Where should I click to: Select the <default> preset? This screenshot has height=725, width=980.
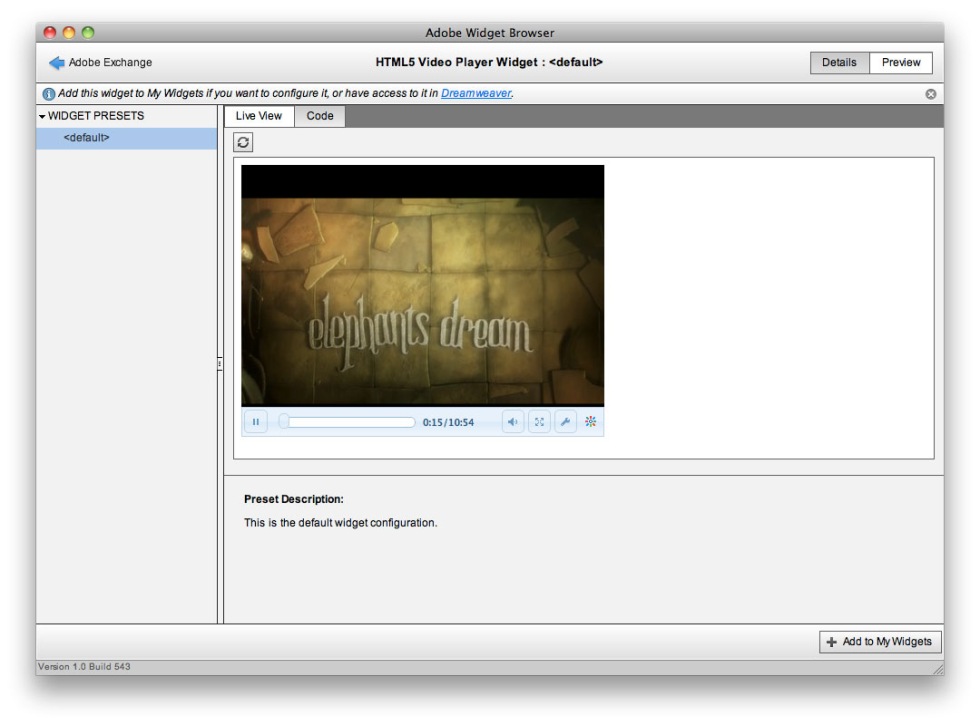pos(127,138)
